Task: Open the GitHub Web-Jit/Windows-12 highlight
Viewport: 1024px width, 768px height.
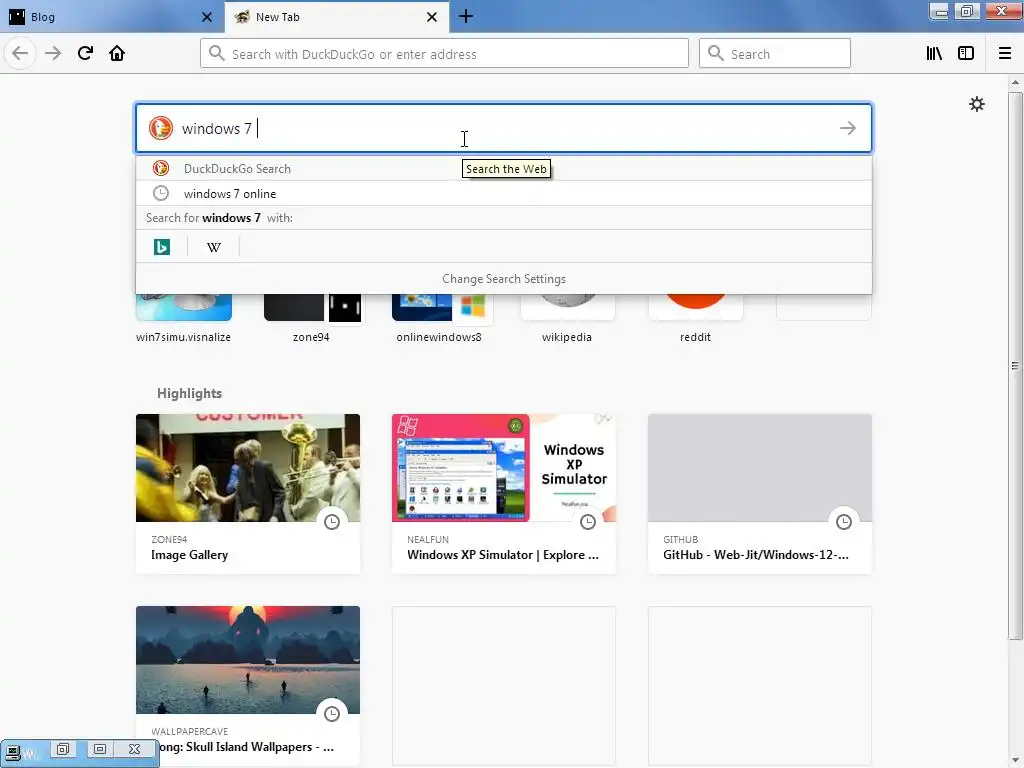Action: [x=760, y=494]
